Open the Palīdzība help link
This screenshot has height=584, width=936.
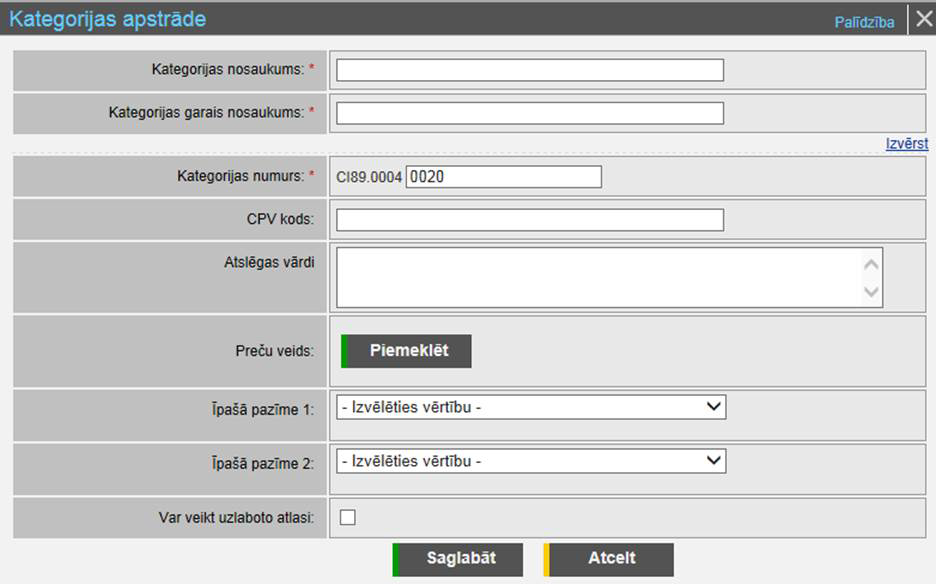click(x=864, y=21)
